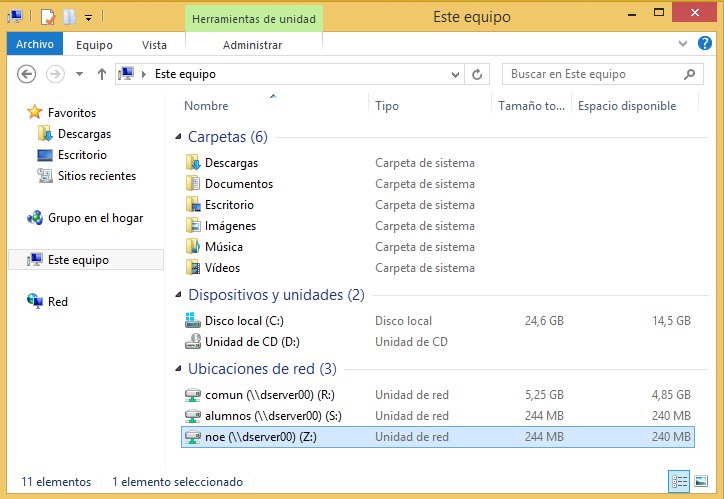This screenshot has width=724, height=499.
Task: Select Red in the navigation pane
Action: pos(58,302)
